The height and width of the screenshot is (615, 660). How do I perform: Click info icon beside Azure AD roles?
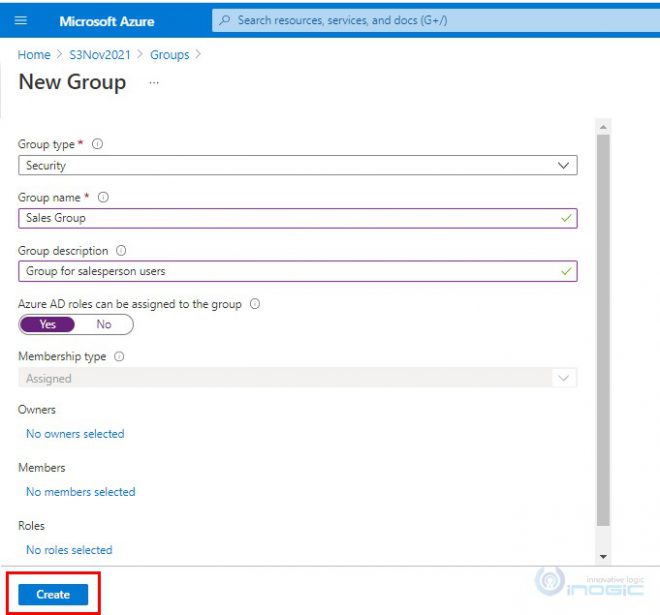pos(254,304)
